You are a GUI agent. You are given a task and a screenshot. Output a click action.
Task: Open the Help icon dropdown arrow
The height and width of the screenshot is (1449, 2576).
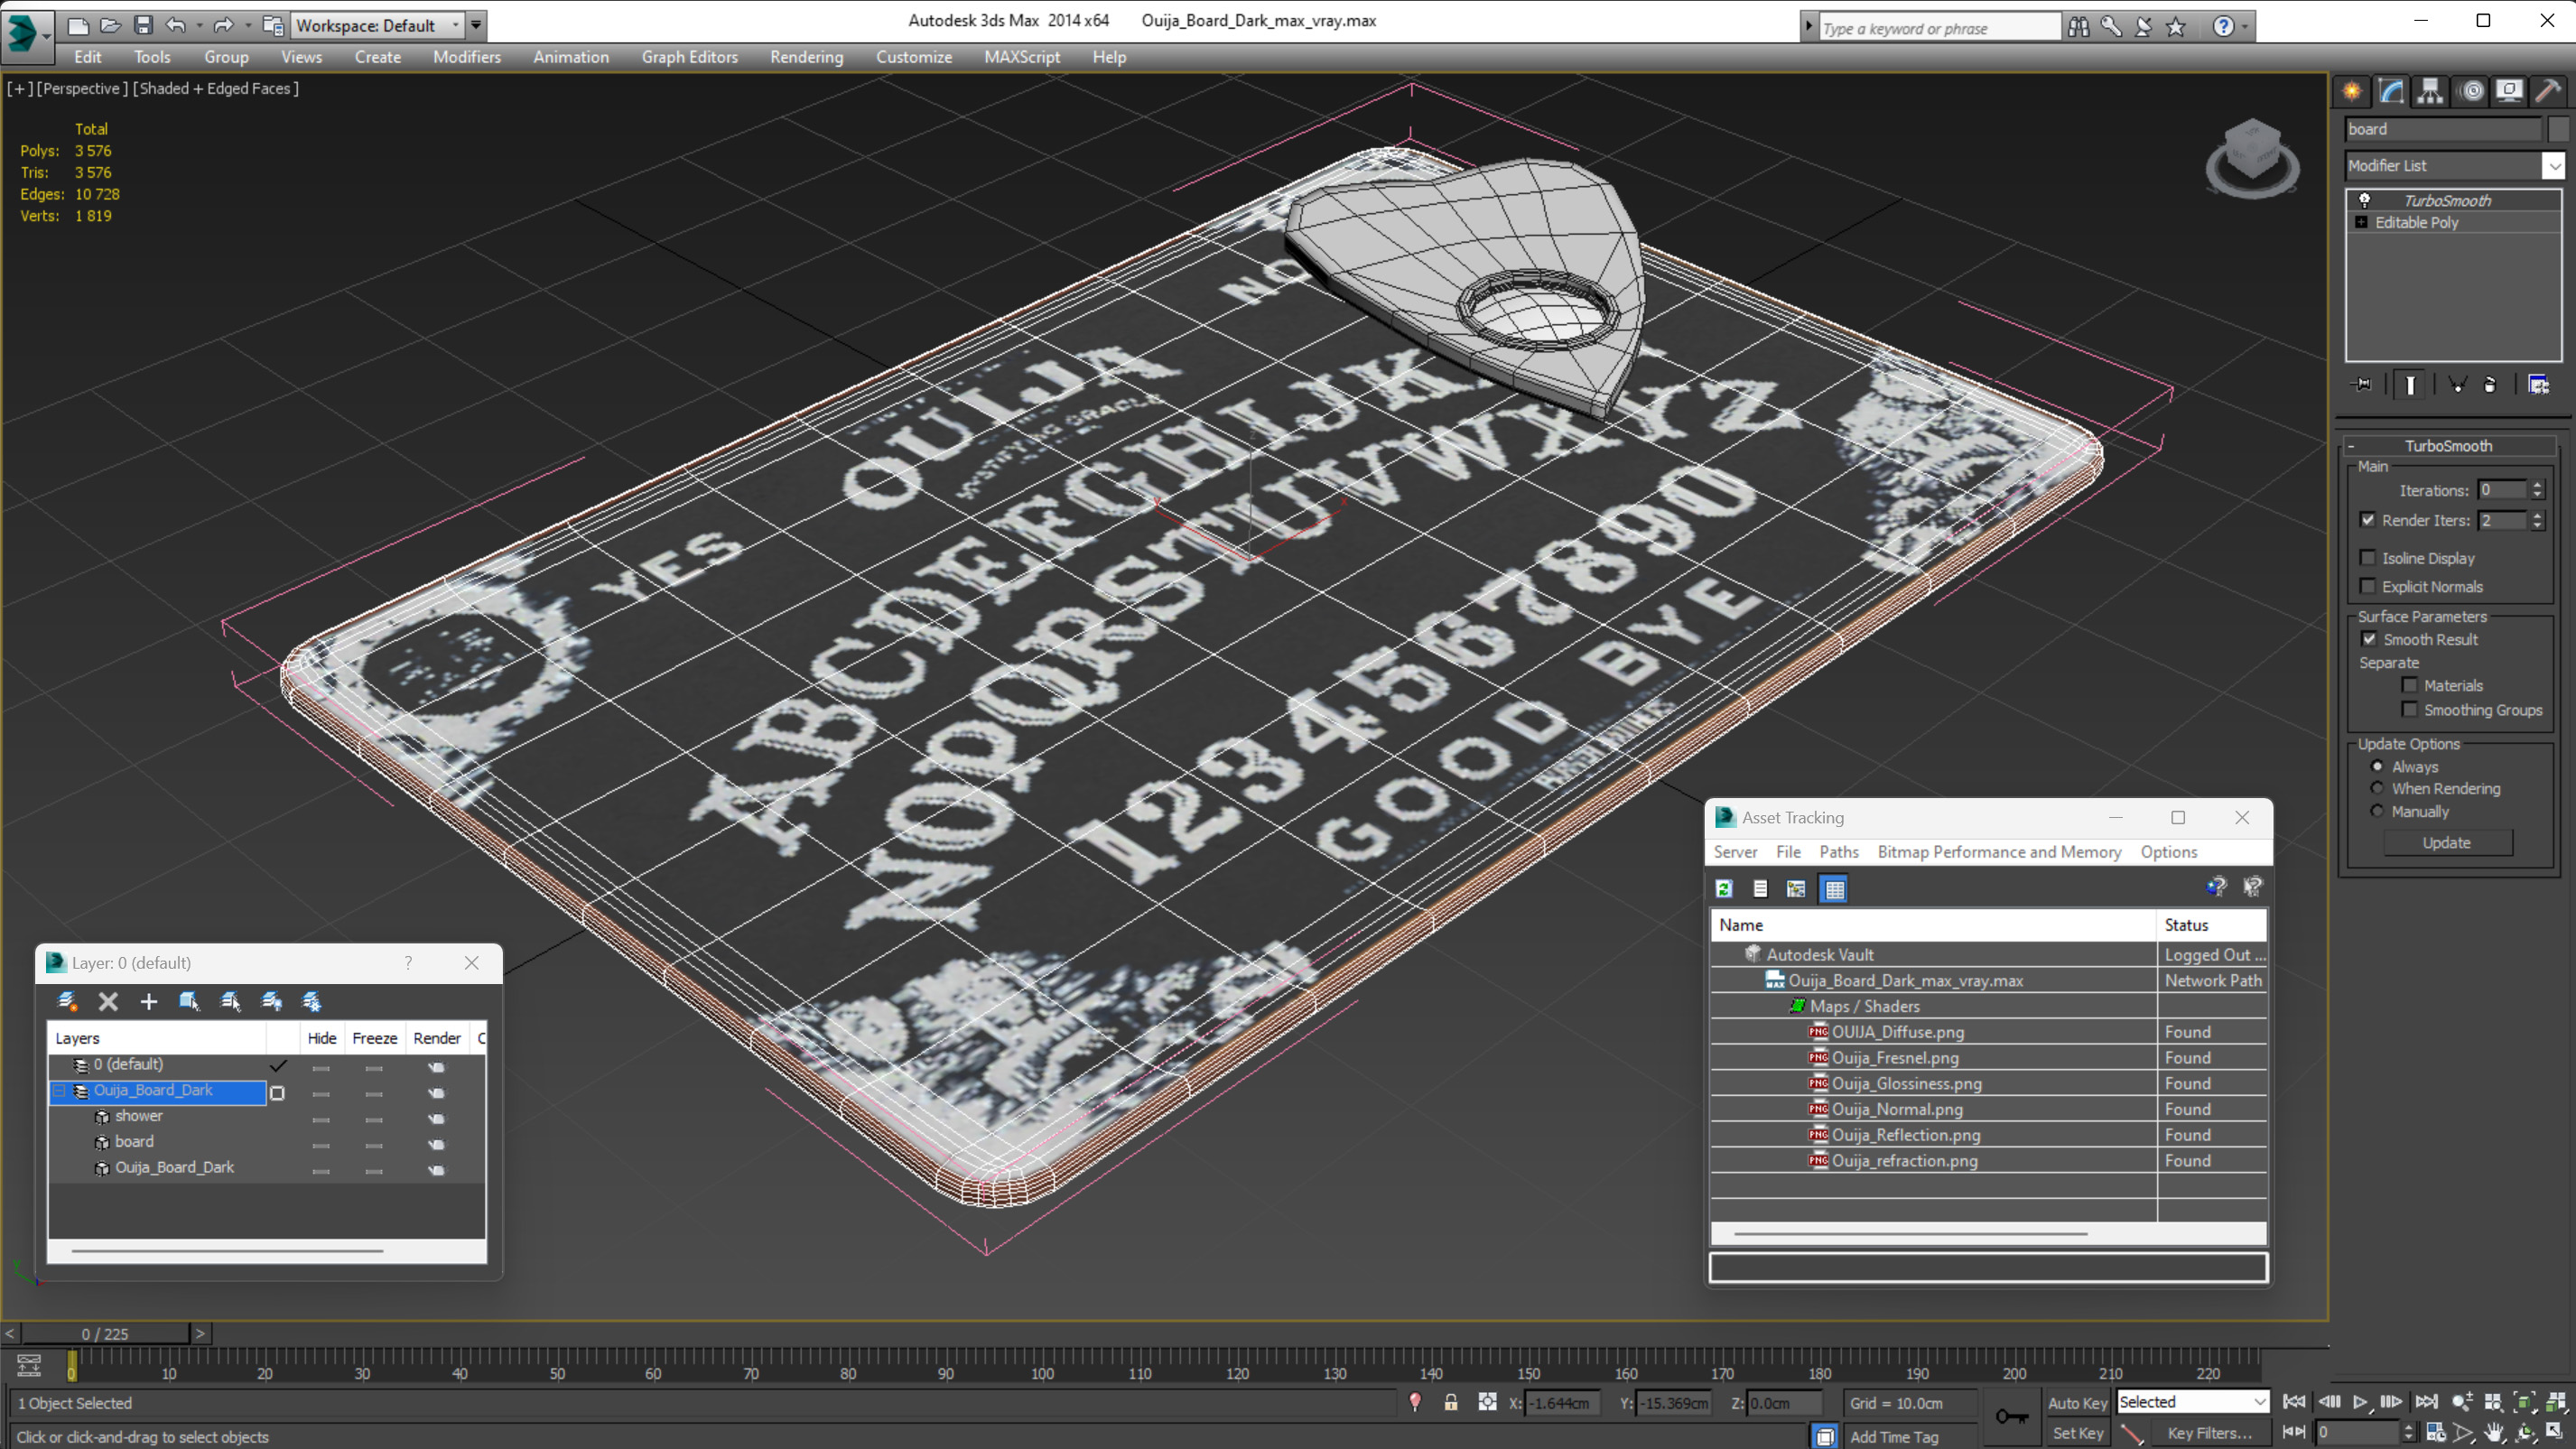(2245, 27)
